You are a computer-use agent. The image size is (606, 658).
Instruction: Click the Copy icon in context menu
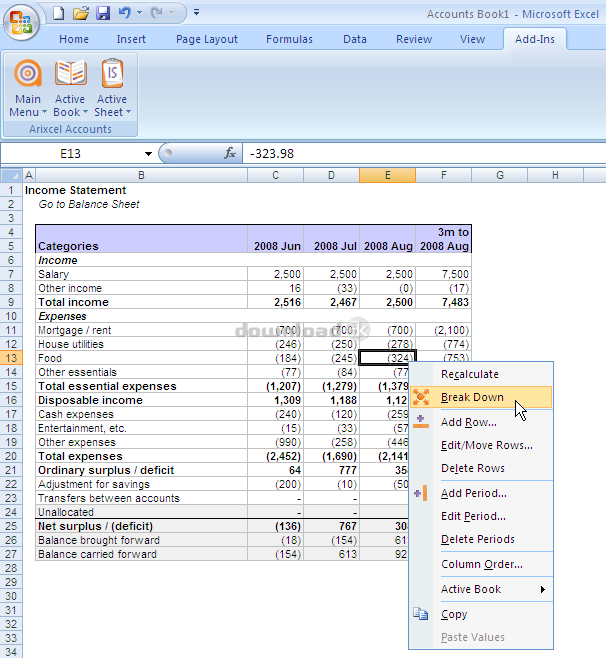[421, 614]
